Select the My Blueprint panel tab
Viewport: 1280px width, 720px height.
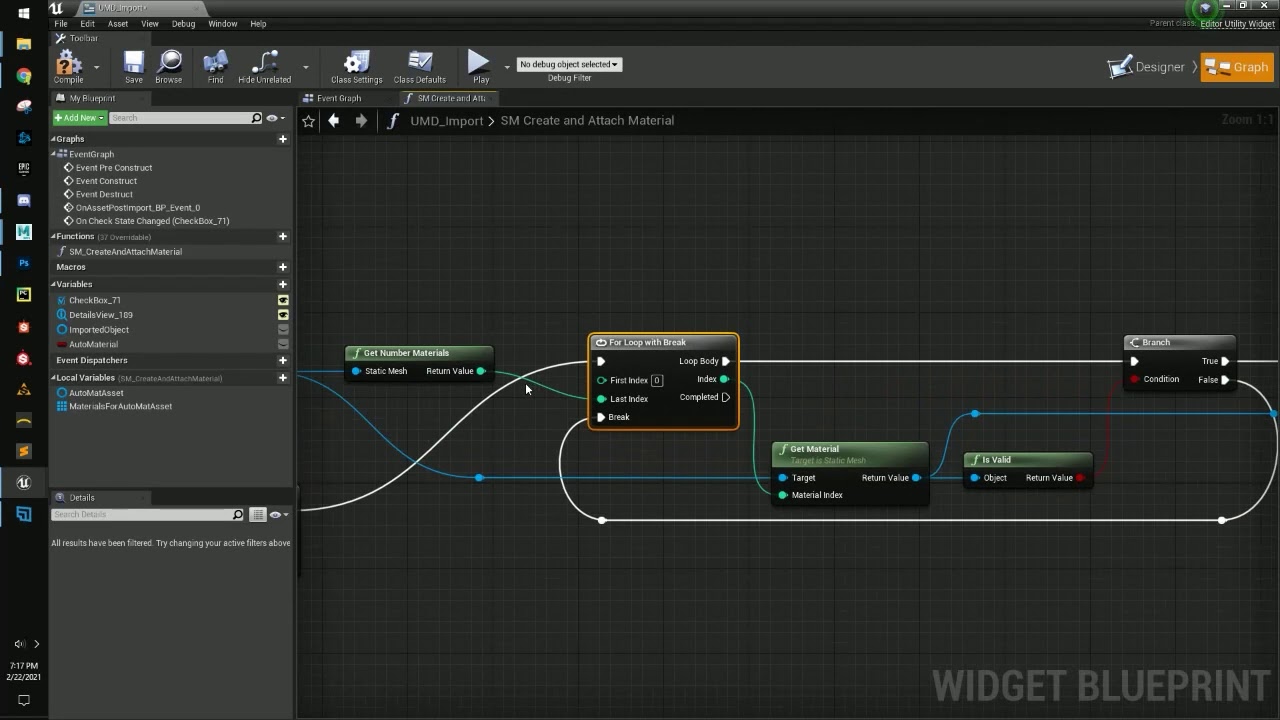pos(92,98)
